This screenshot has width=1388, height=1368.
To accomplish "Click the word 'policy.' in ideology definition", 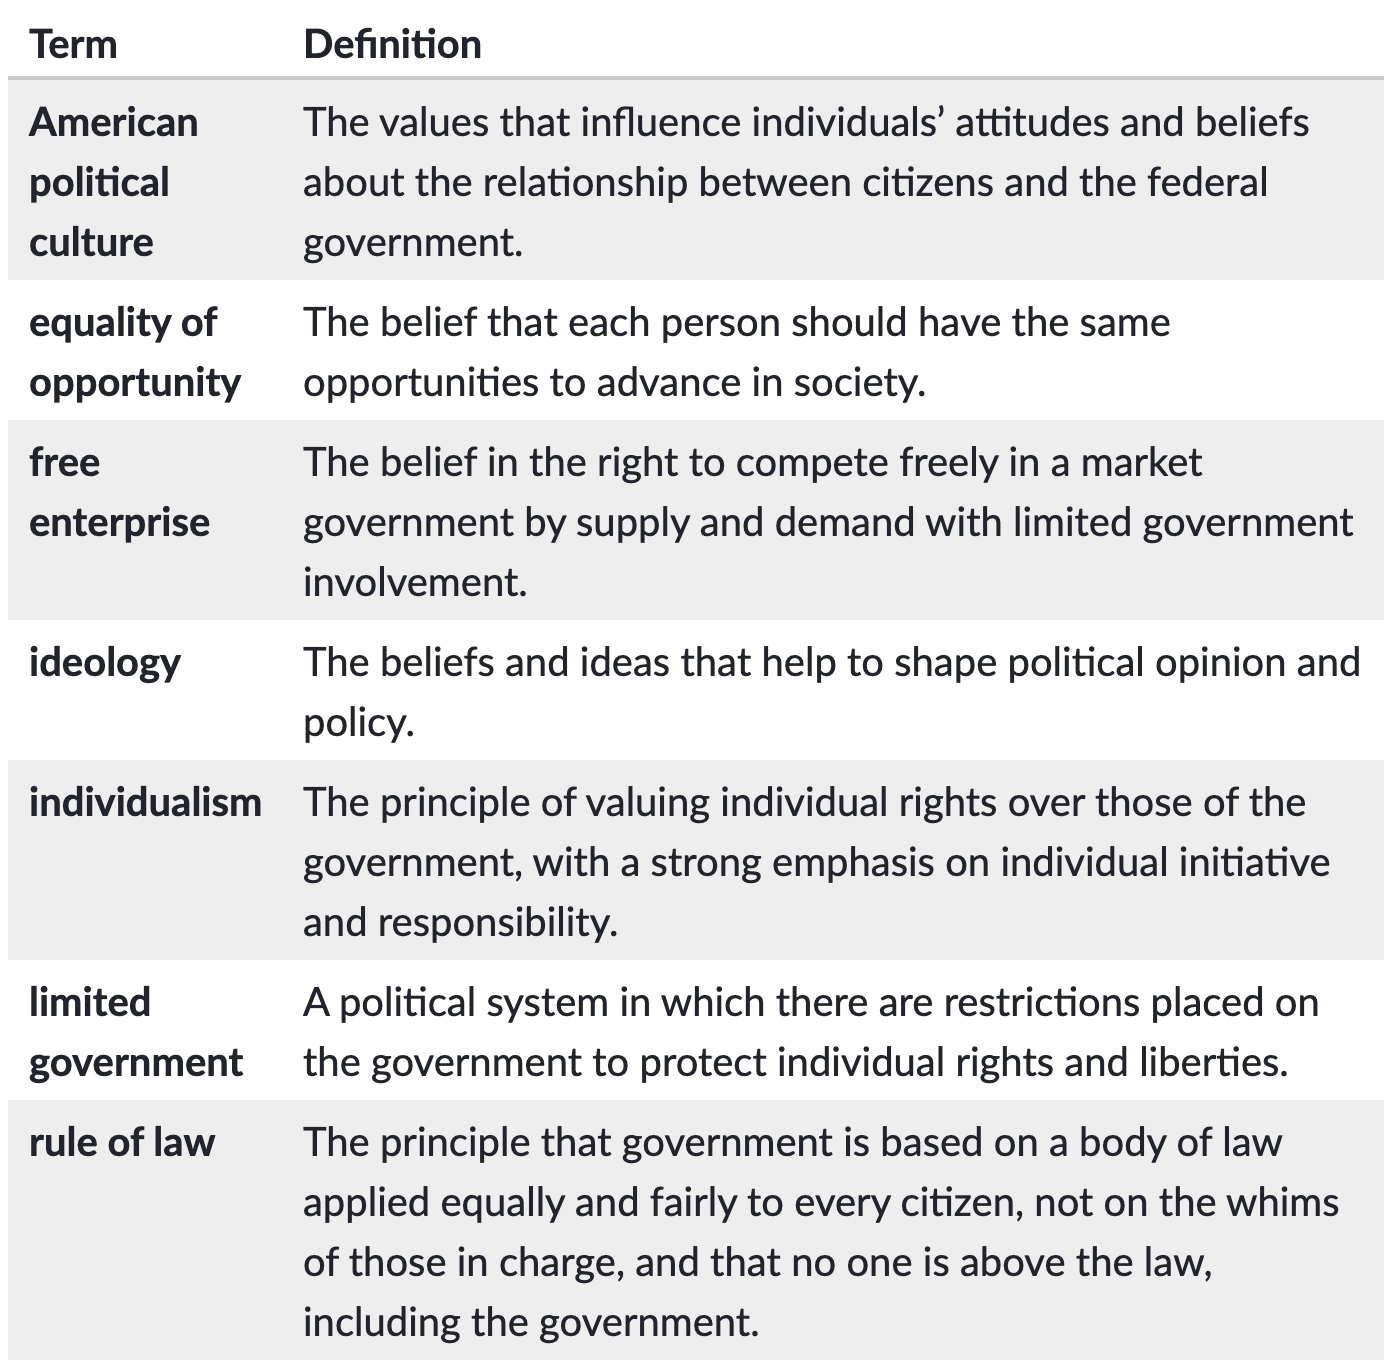I will click(358, 723).
